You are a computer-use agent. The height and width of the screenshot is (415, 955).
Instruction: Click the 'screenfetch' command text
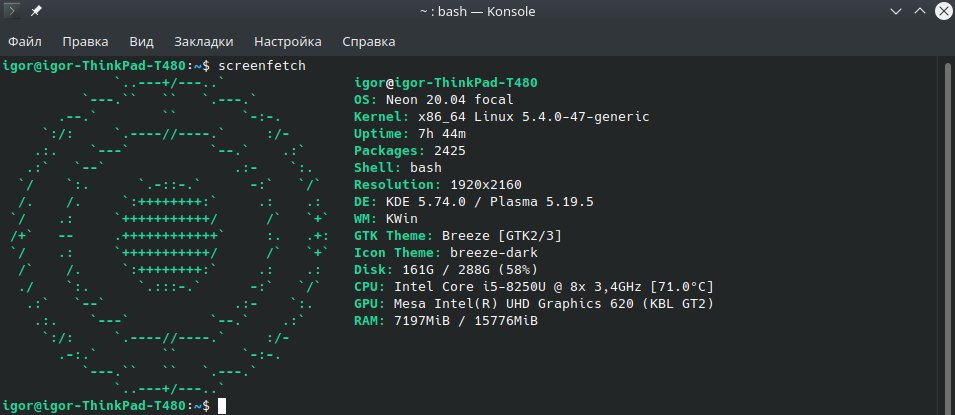pyautogui.click(x=262, y=65)
